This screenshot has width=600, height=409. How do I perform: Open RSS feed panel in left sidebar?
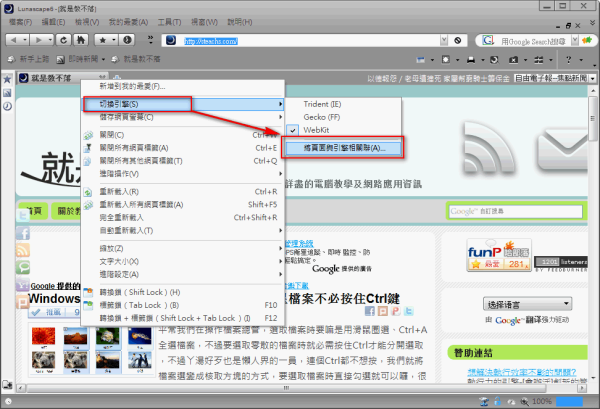[x=7, y=93]
